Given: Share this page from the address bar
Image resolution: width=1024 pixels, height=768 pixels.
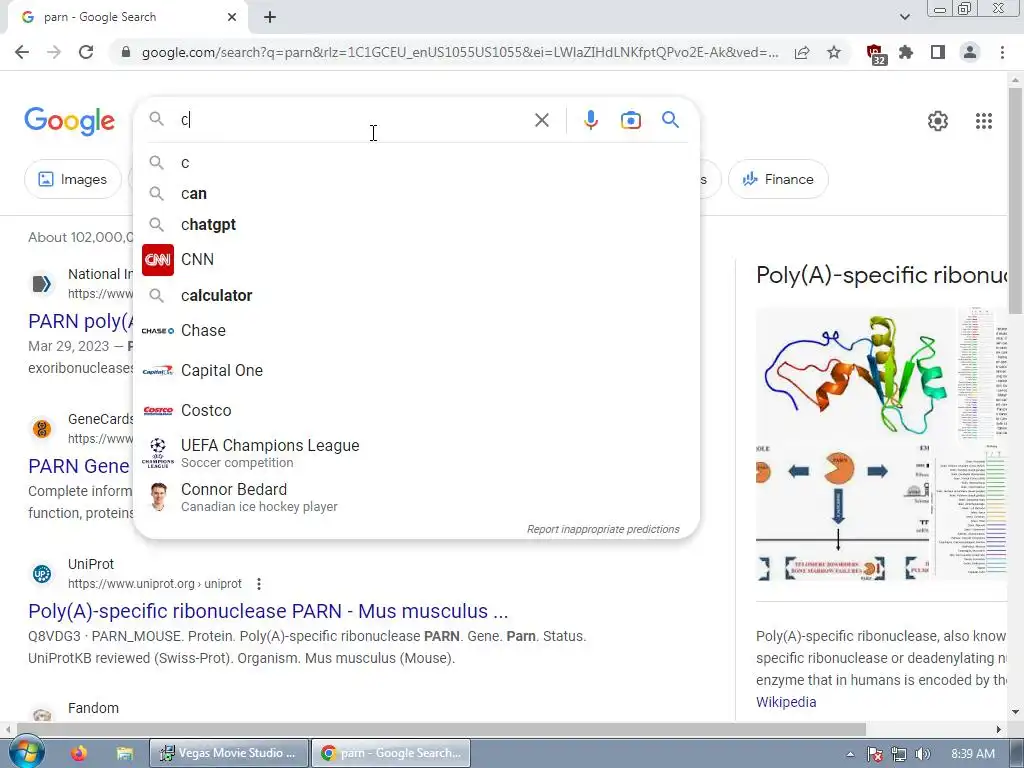Looking at the screenshot, I should 802,52.
